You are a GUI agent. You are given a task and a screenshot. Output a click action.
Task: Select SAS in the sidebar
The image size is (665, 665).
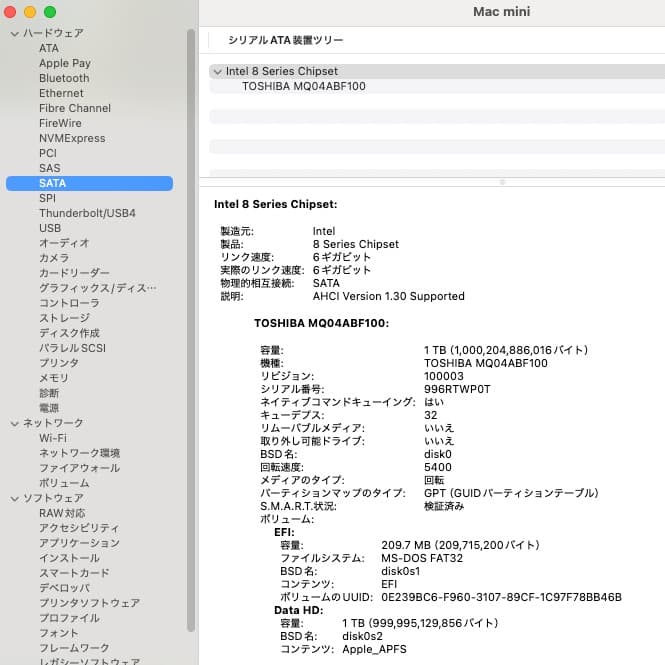click(50, 168)
